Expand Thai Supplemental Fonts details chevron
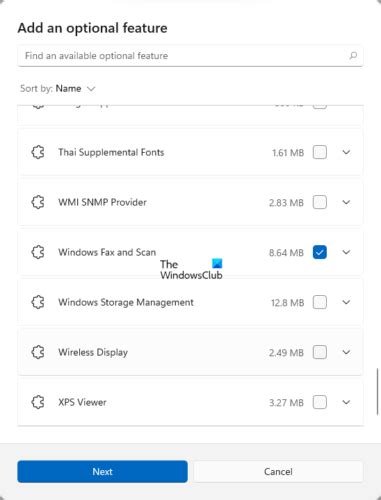 346,152
